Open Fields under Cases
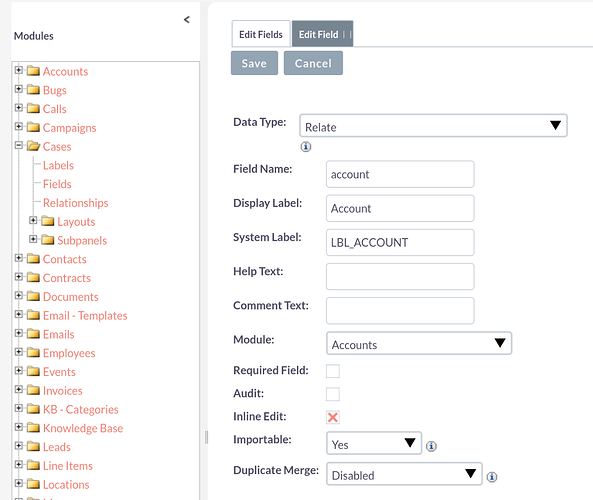The image size is (593, 500). click(x=57, y=184)
